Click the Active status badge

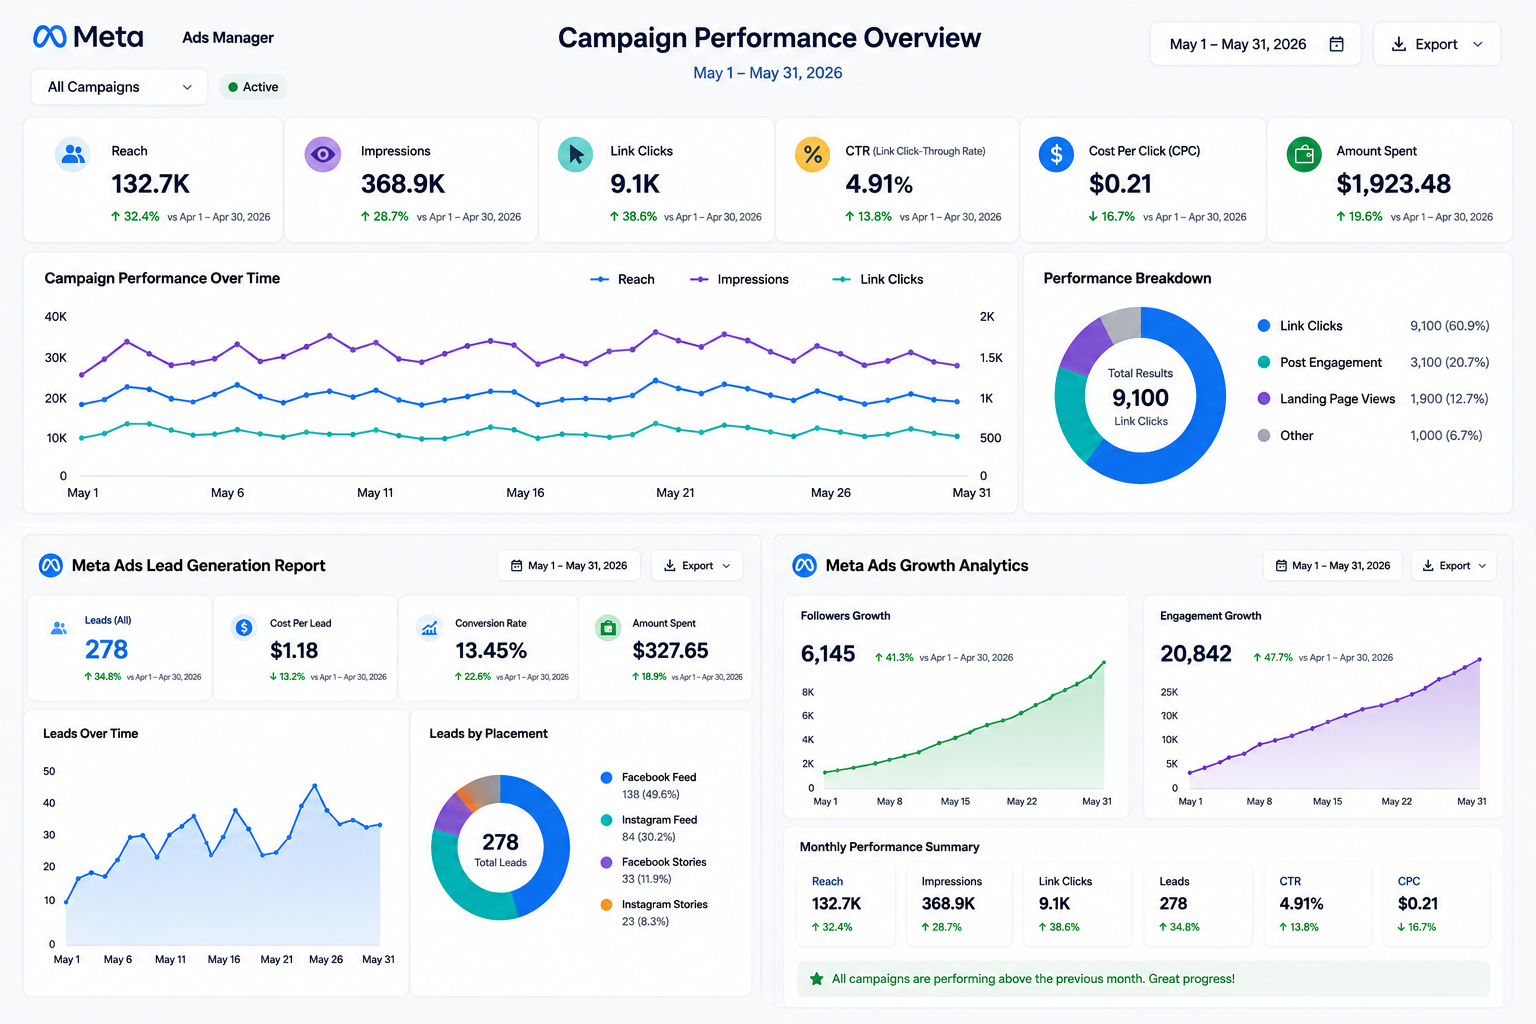[253, 87]
